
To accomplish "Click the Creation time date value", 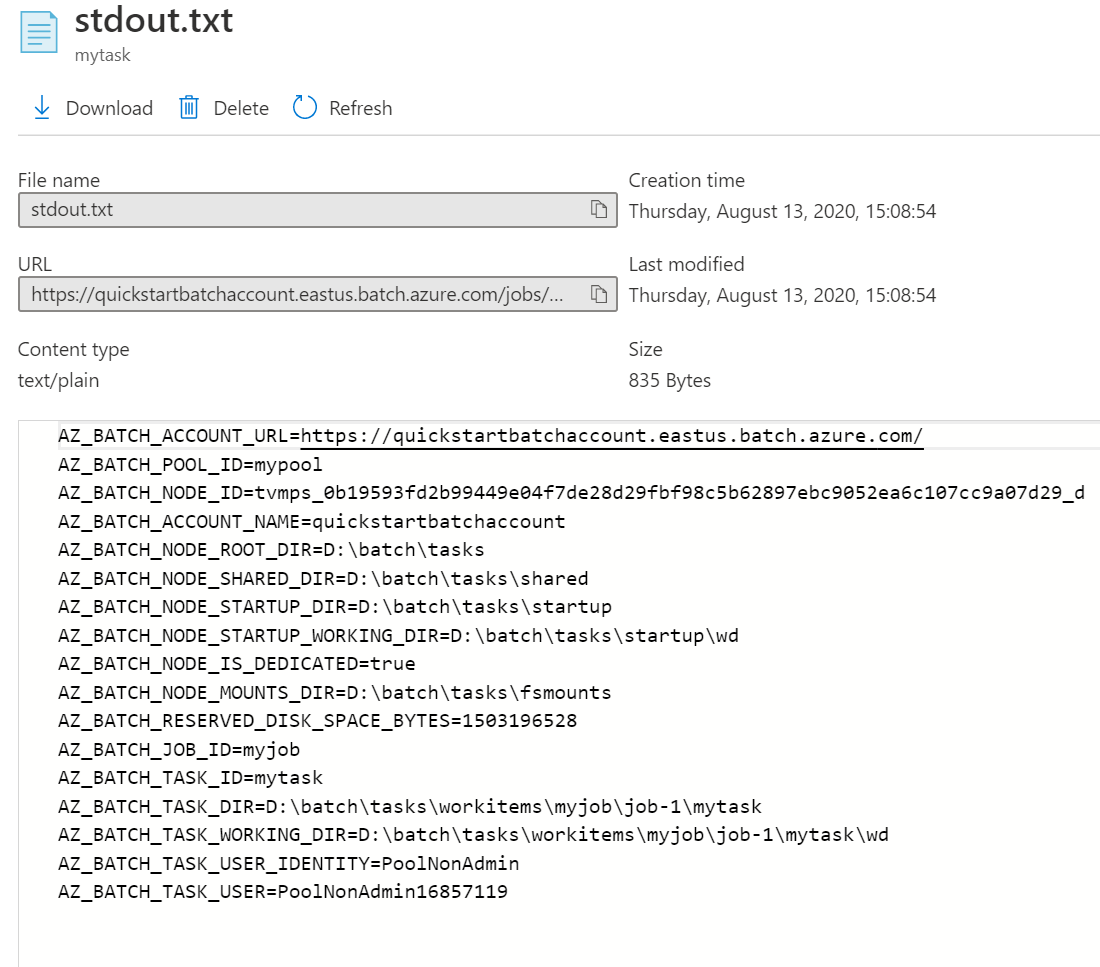I will click(782, 211).
